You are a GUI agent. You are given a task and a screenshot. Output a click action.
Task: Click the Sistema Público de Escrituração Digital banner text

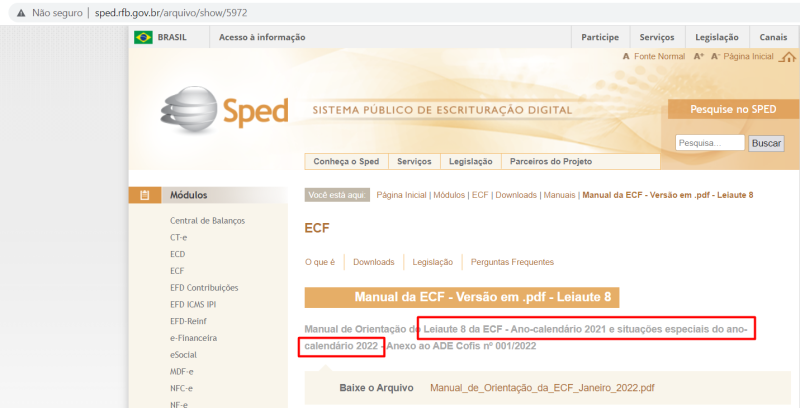(x=442, y=111)
